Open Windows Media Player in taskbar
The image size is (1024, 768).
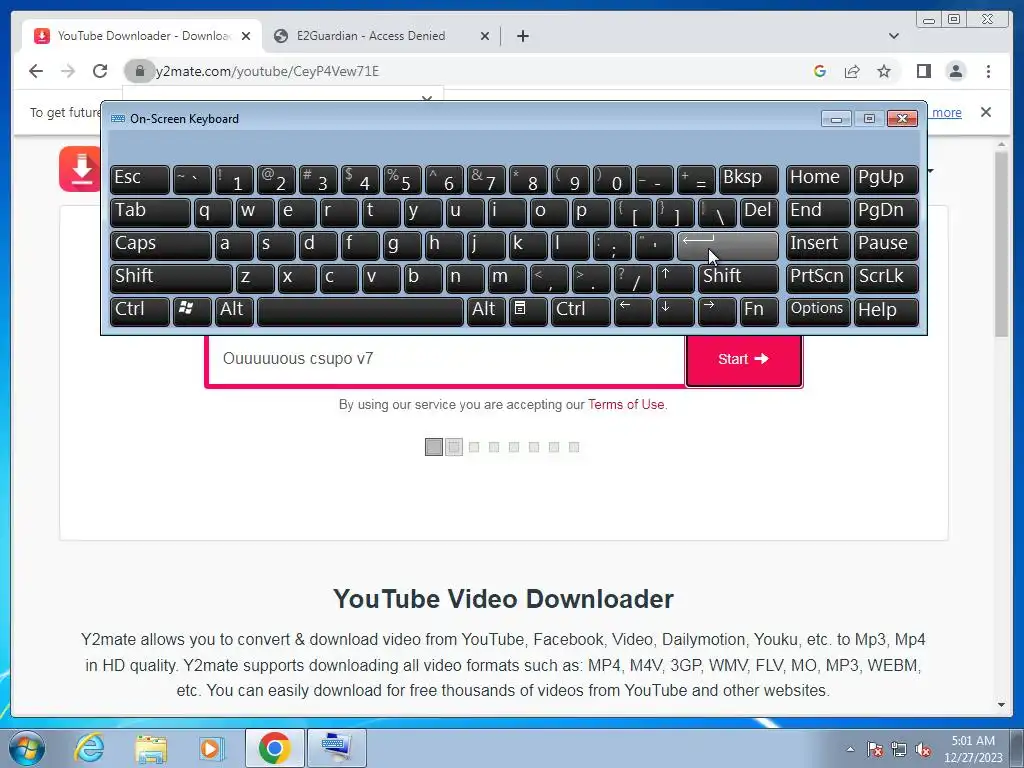pos(212,748)
